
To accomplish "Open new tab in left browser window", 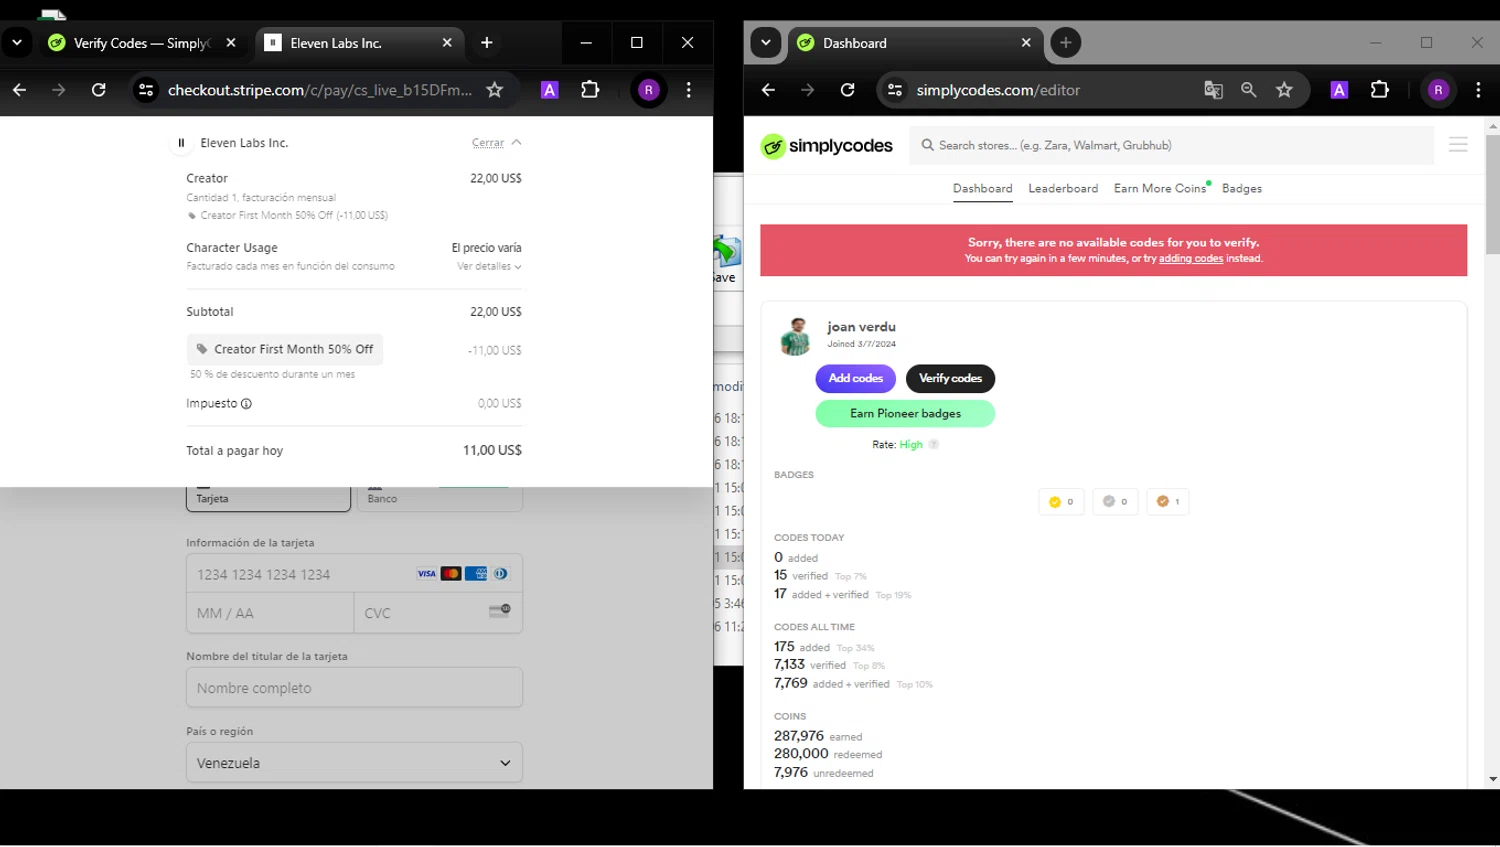I will (487, 43).
